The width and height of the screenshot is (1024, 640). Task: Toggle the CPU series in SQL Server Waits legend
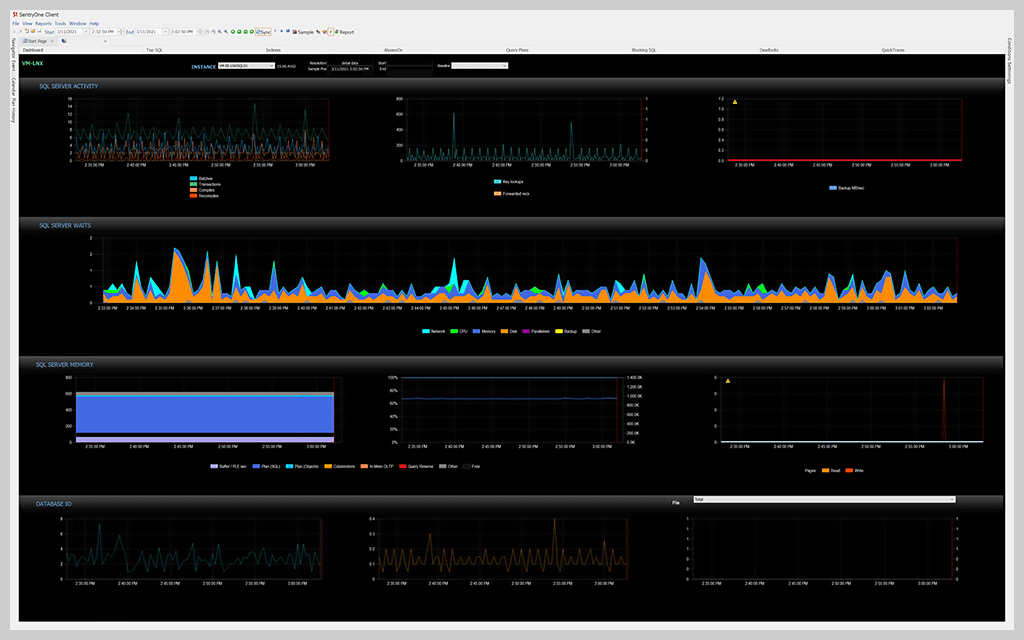tap(463, 331)
